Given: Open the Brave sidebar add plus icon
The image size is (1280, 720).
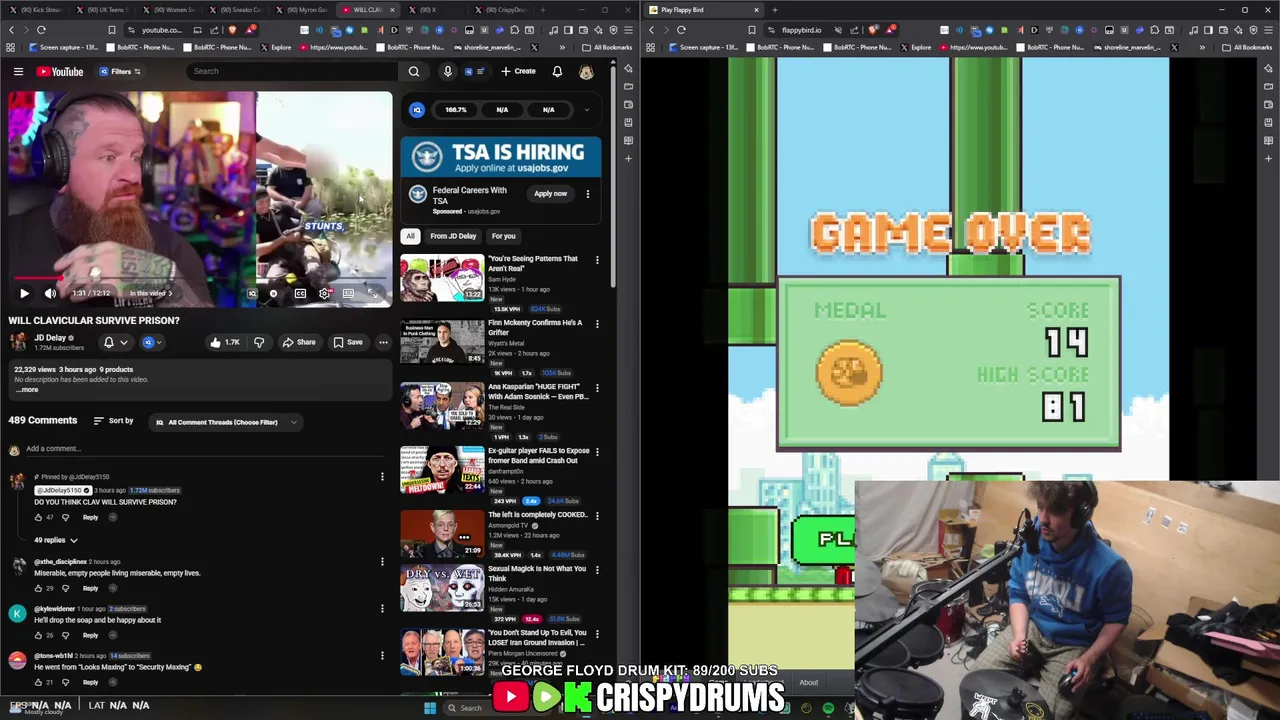Looking at the screenshot, I should click(627, 158).
